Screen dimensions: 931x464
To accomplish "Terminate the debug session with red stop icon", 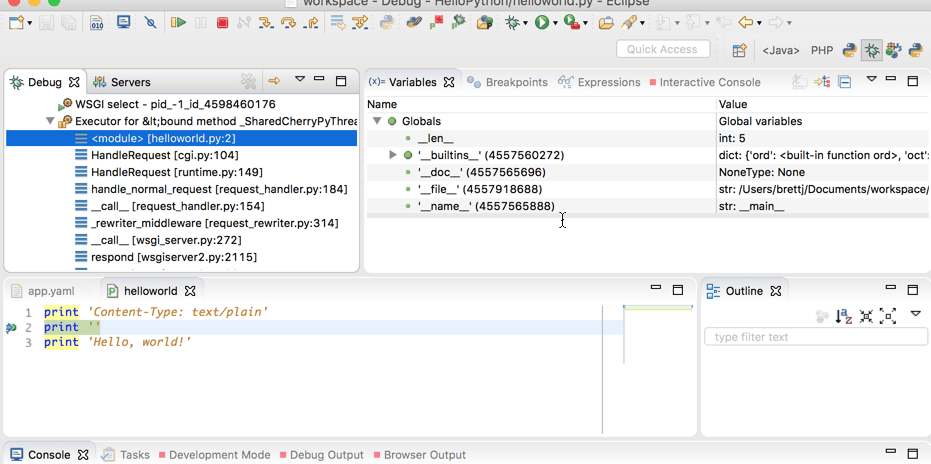I will pos(222,22).
